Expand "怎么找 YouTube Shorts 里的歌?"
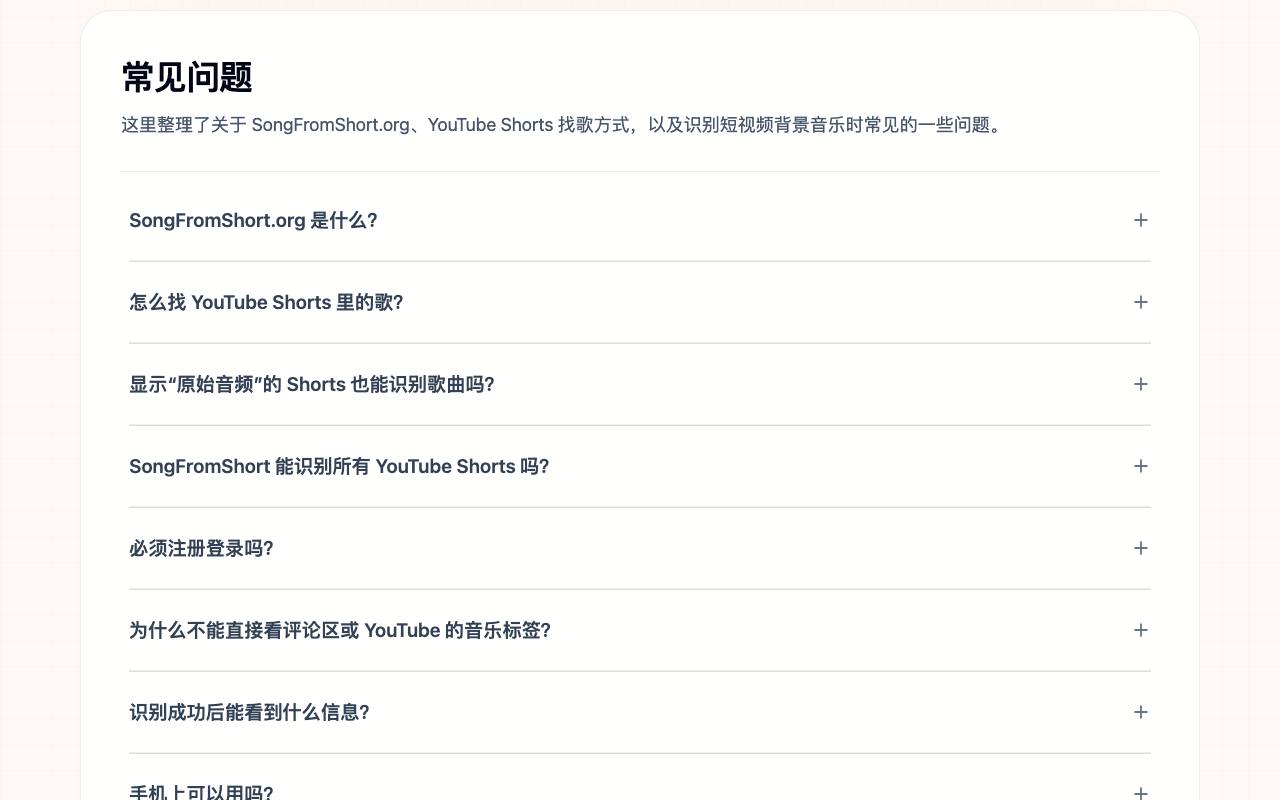 pos(640,302)
